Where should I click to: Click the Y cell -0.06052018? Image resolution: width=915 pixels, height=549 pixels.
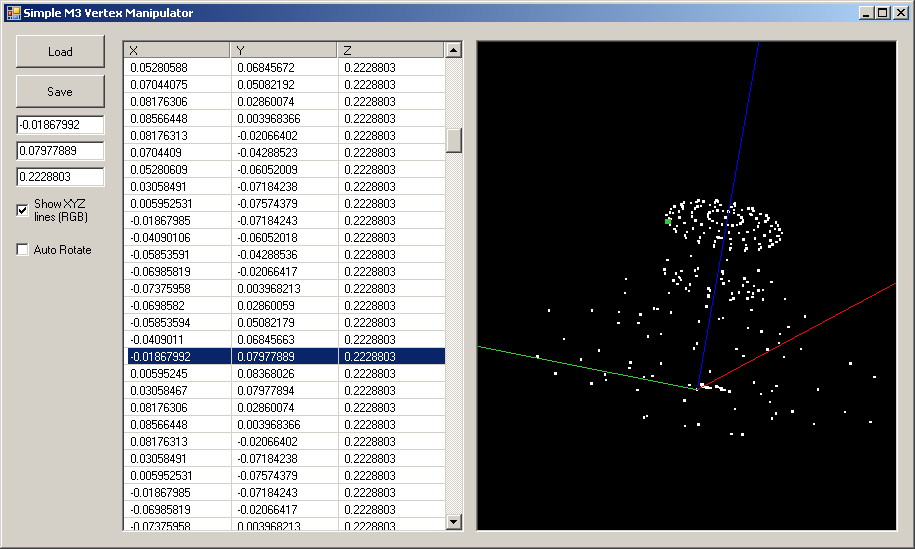[285, 237]
